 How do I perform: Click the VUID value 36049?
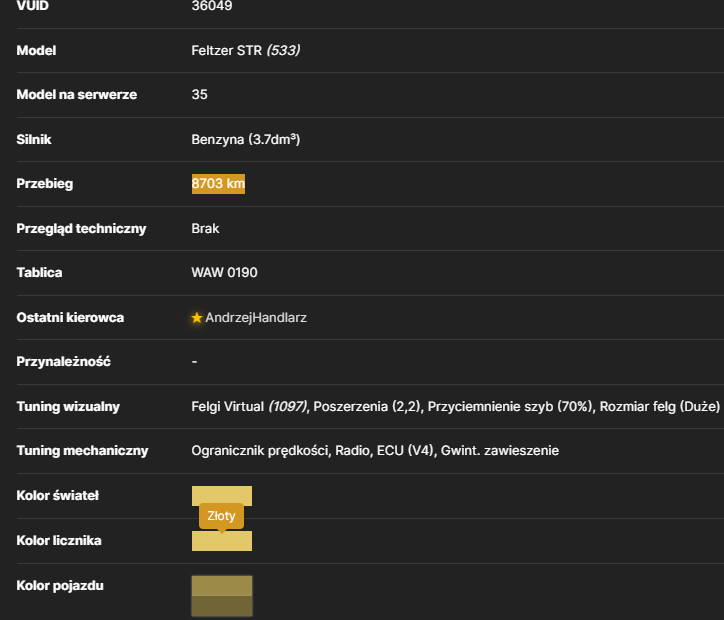211,6
